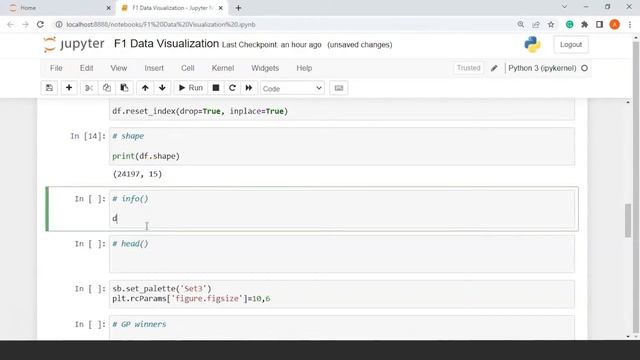The image size is (640, 360).
Task: Open the green Grammarly extension icon
Action: (569, 24)
